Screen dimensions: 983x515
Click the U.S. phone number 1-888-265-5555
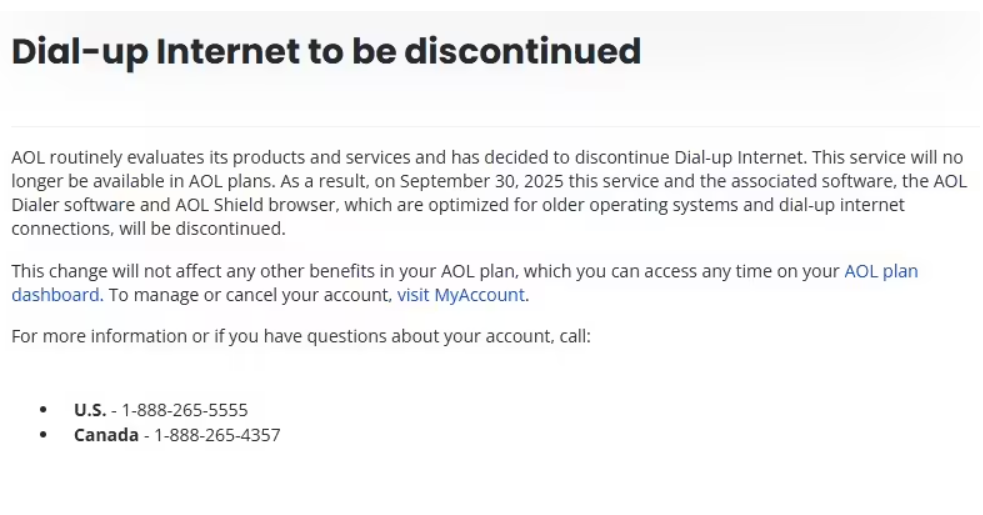(185, 410)
